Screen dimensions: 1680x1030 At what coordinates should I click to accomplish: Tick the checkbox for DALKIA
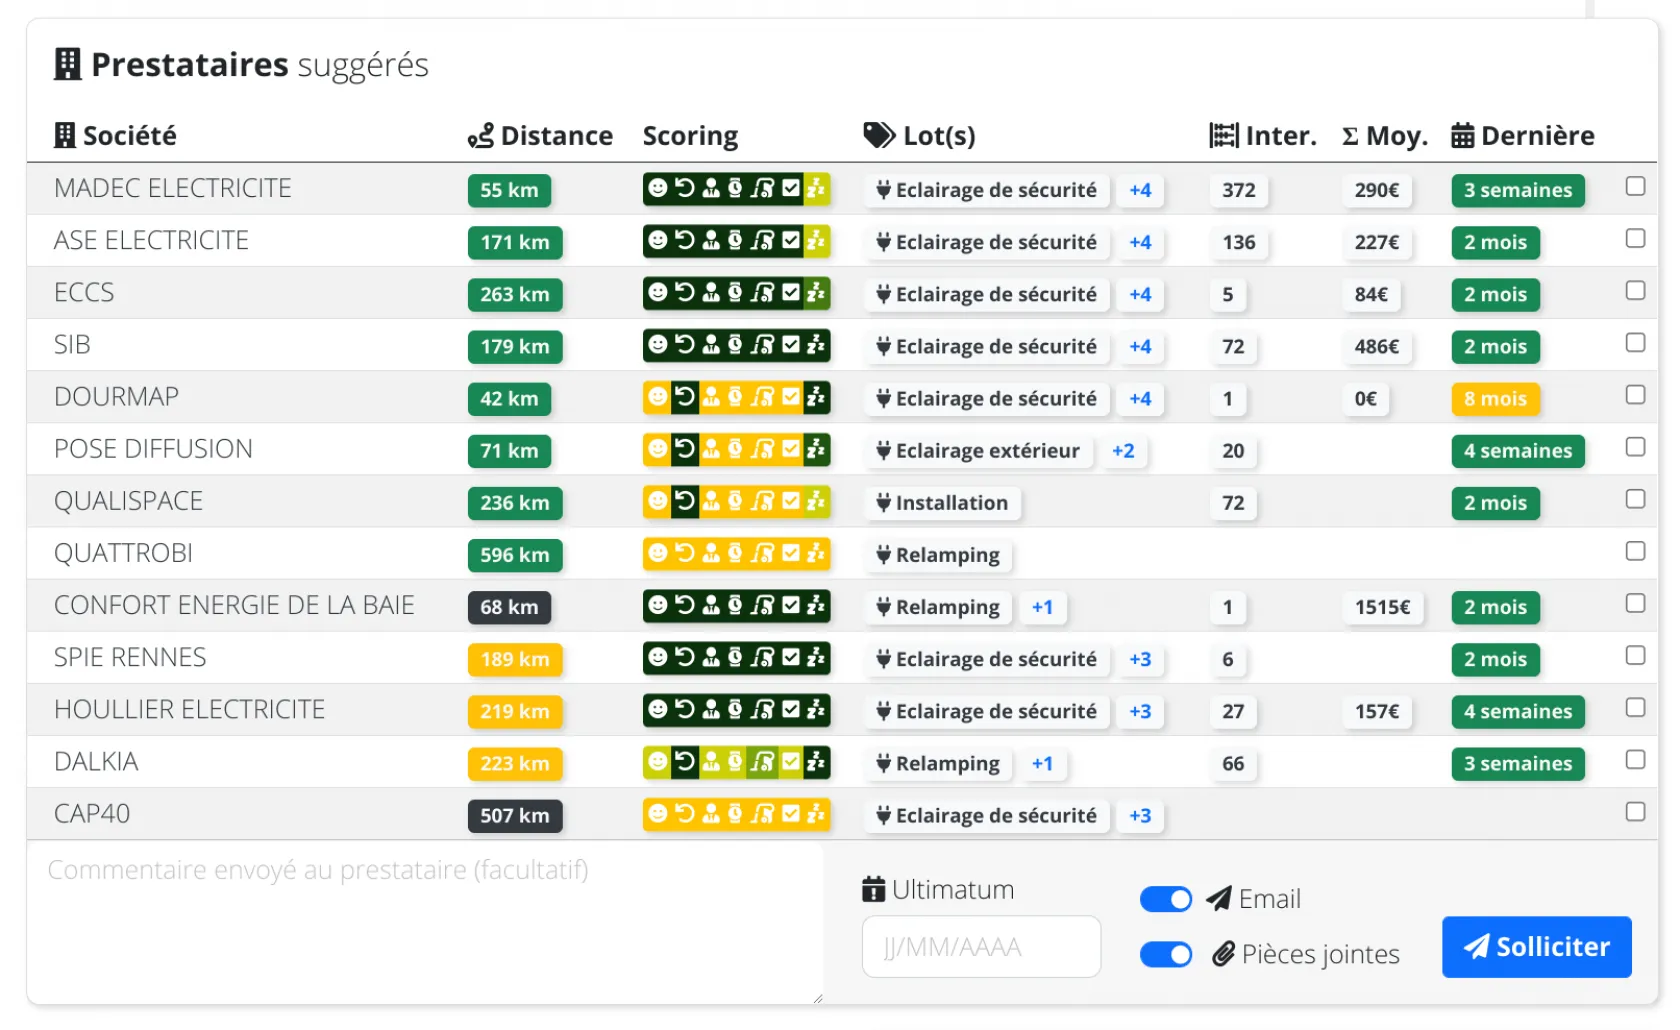pos(1635,760)
